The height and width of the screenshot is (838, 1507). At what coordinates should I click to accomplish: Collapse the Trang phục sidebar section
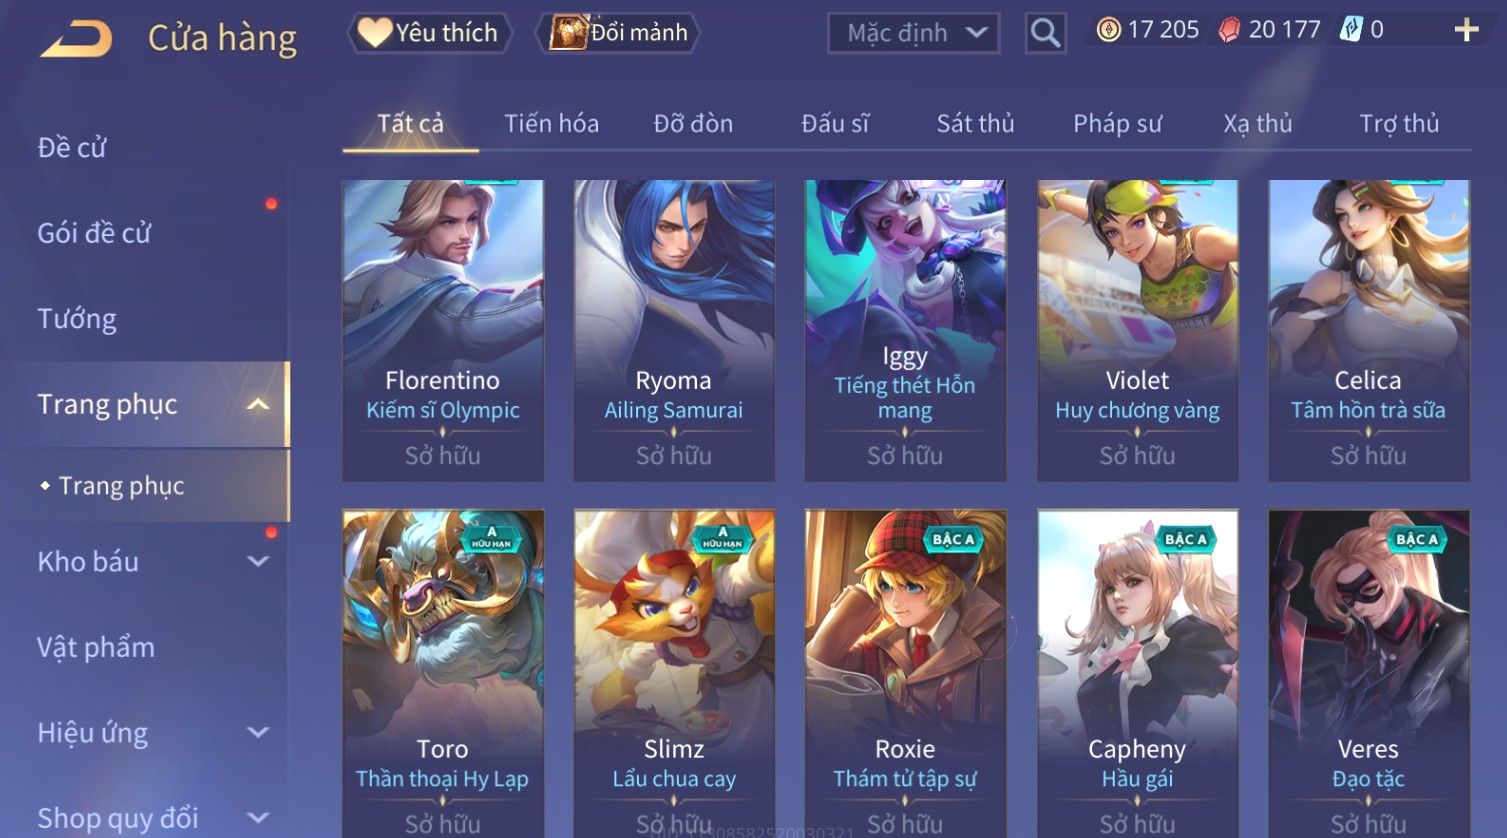258,404
